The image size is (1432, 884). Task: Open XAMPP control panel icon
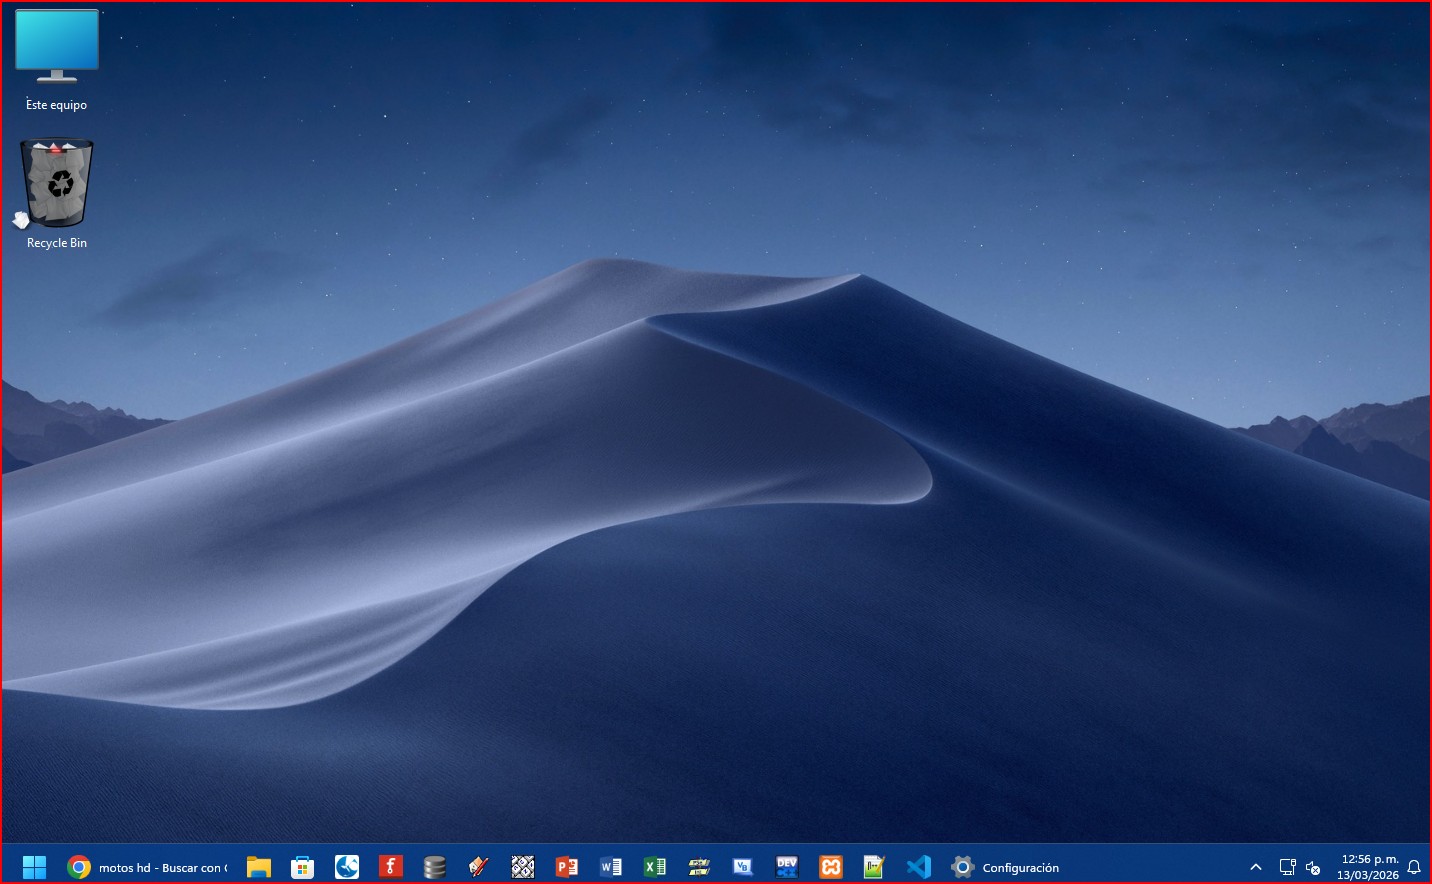coord(831,867)
